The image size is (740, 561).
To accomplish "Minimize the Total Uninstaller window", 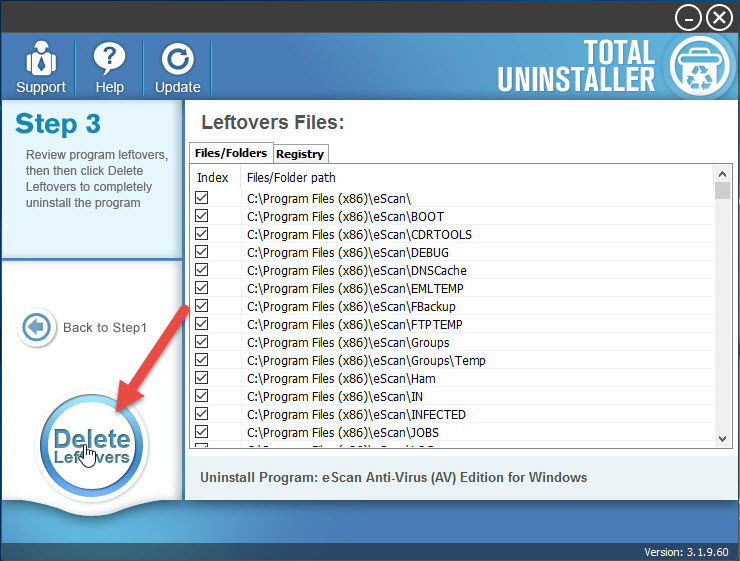I will click(688, 18).
